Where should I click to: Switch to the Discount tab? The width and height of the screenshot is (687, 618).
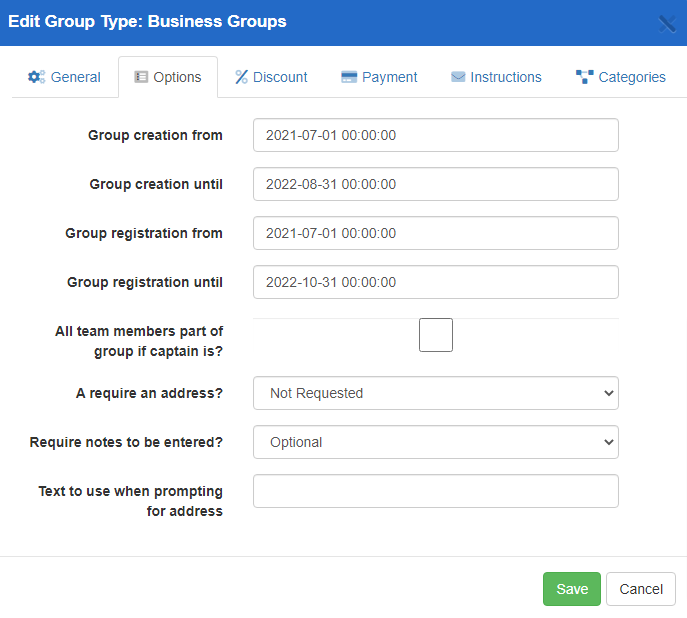pyautogui.click(x=279, y=77)
